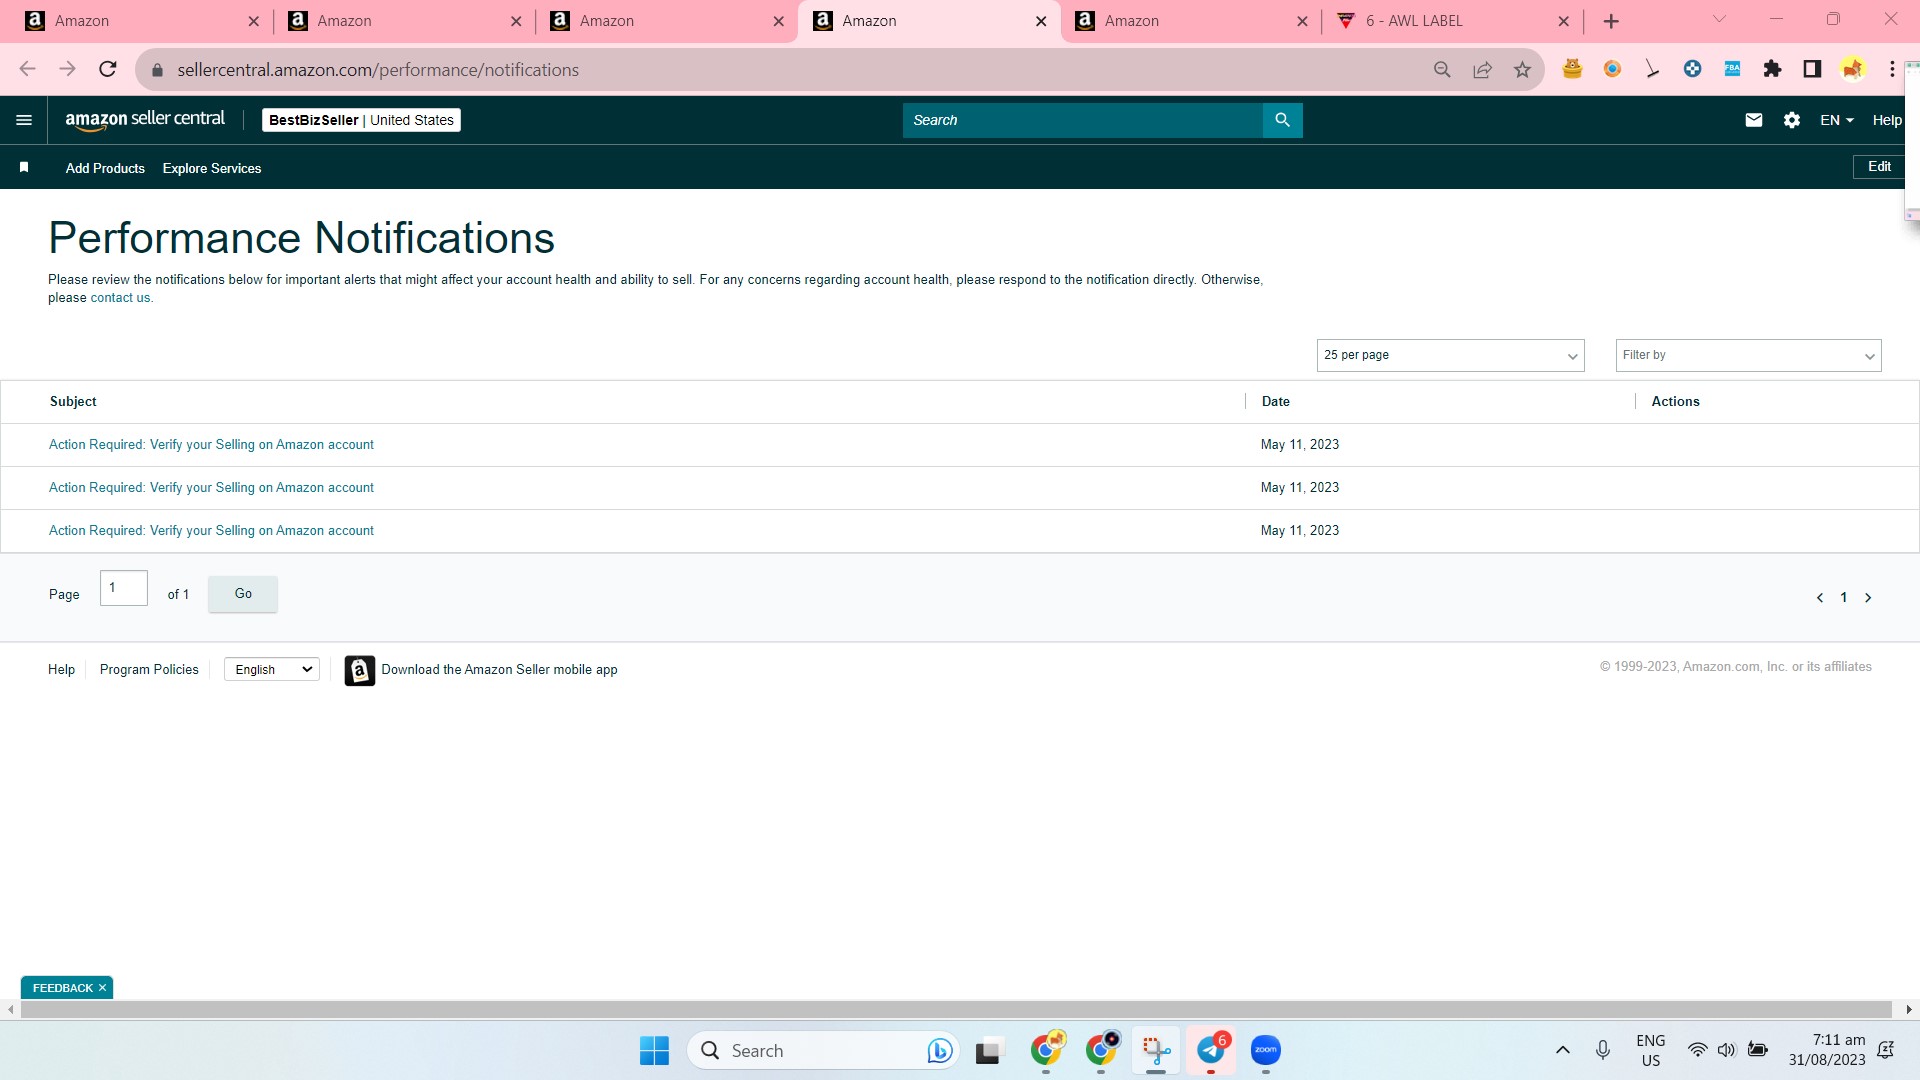Dismiss the FEEDBACK tab with its X
Viewport: 1920px width, 1080px height.
[102, 988]
